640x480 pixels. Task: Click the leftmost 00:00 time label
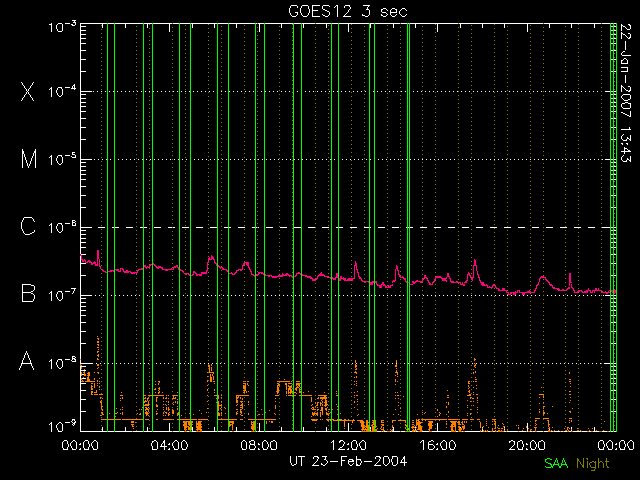(x=80, y=445)
